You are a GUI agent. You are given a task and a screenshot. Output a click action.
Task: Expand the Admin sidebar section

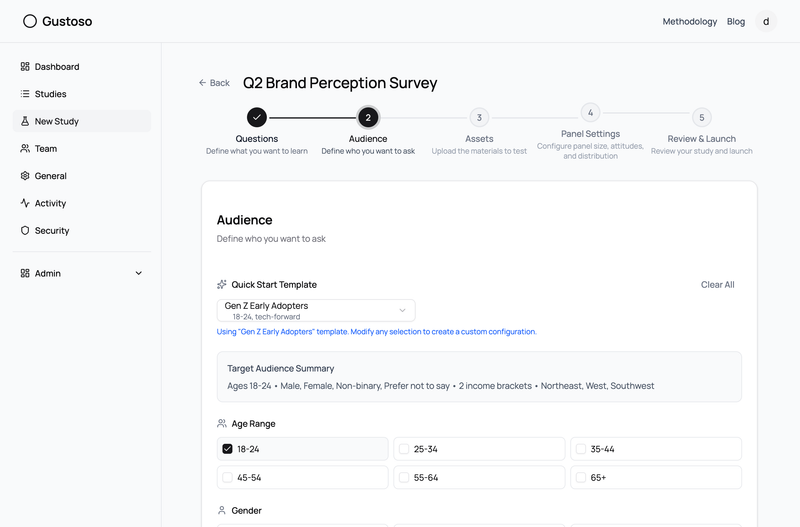pyautogui.click(x=139, y=273)
